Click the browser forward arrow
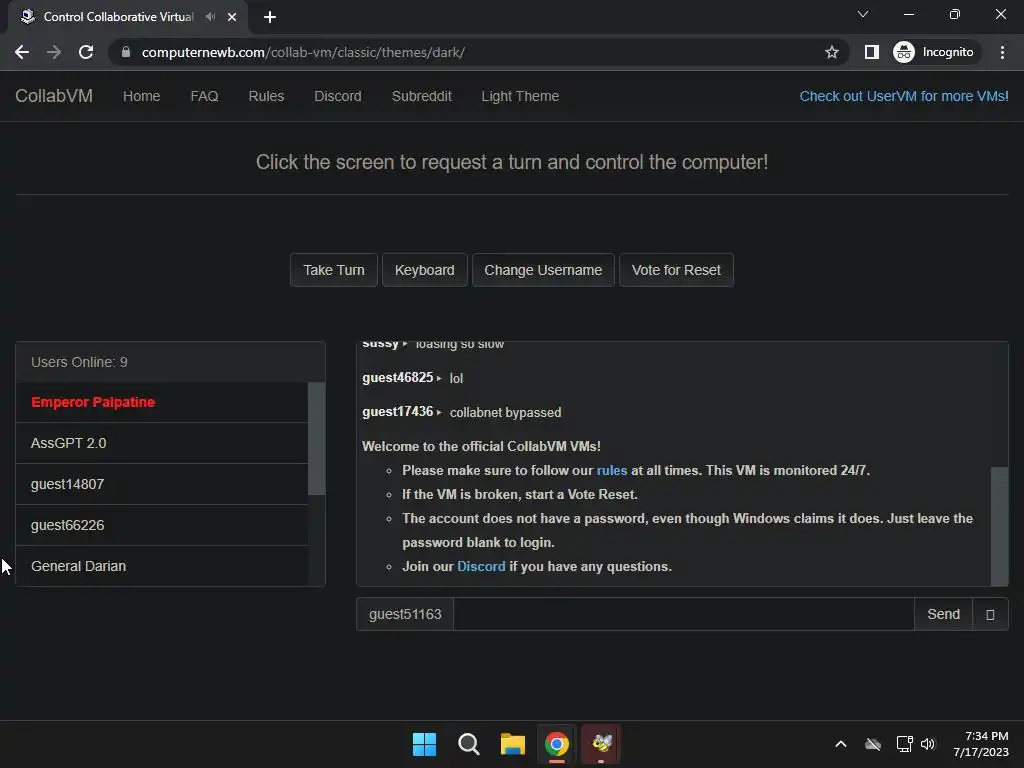The height and width of the screenshot is (768, 1024). [54, 52]
